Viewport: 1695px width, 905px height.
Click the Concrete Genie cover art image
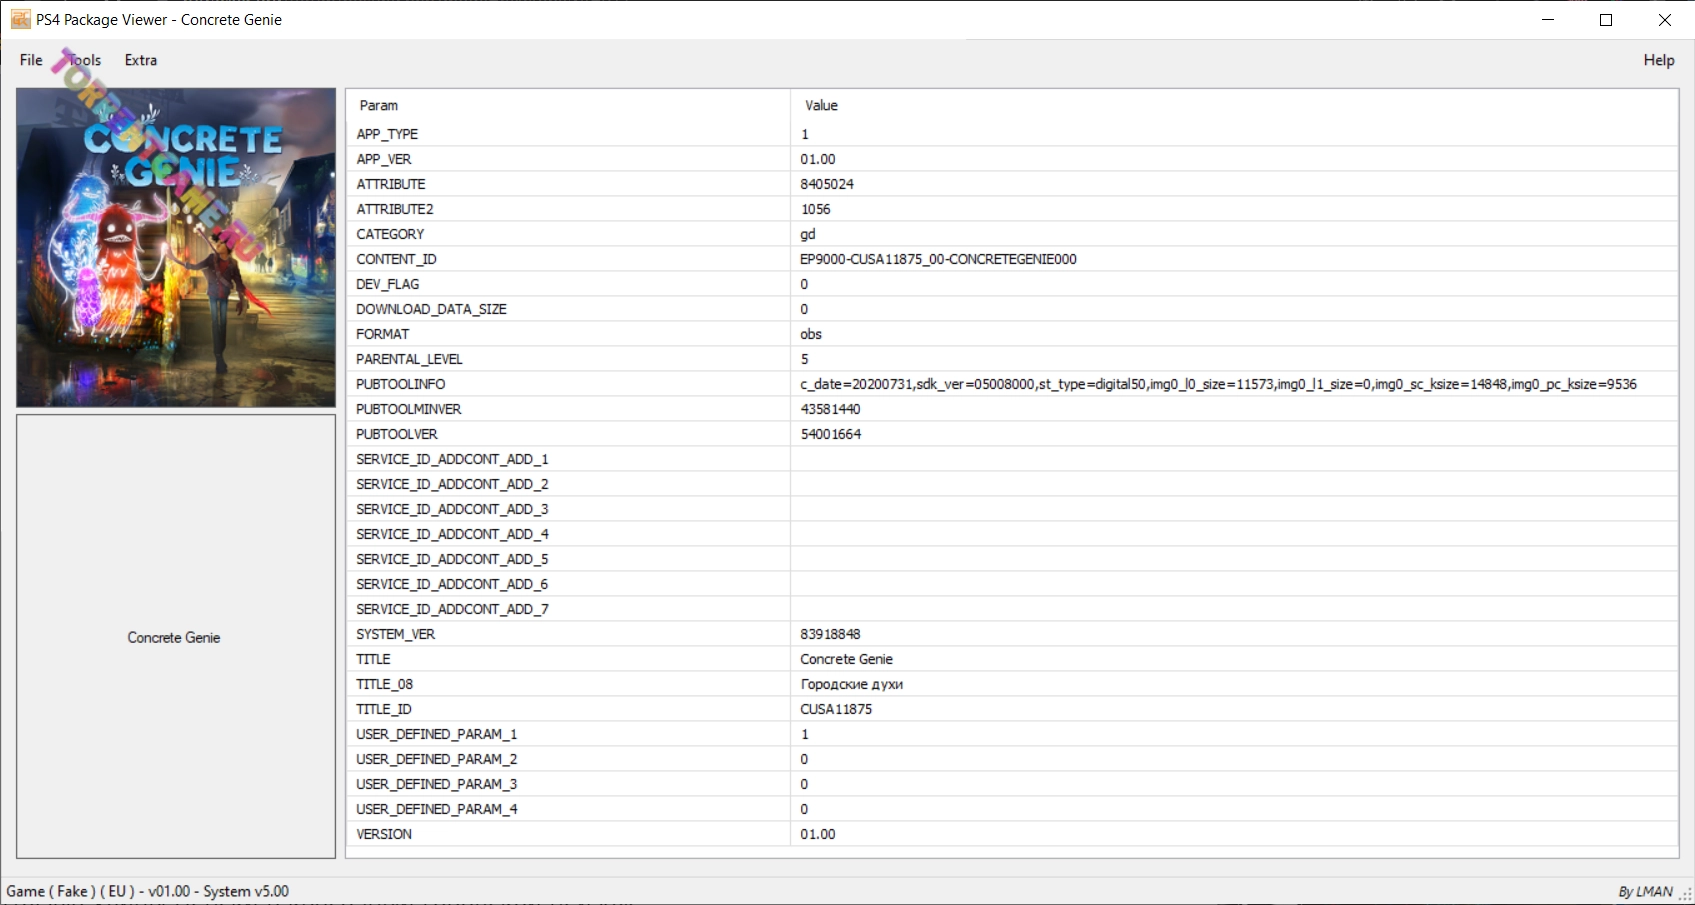(176, 247)
